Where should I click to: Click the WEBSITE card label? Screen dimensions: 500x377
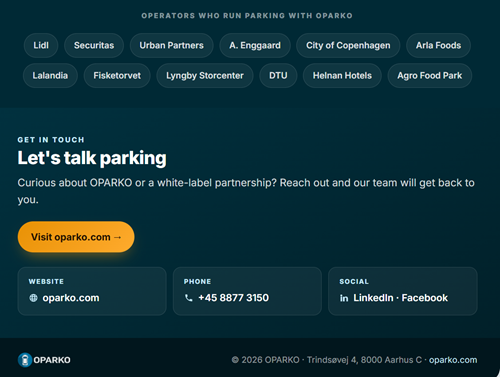tap(46, 281)
